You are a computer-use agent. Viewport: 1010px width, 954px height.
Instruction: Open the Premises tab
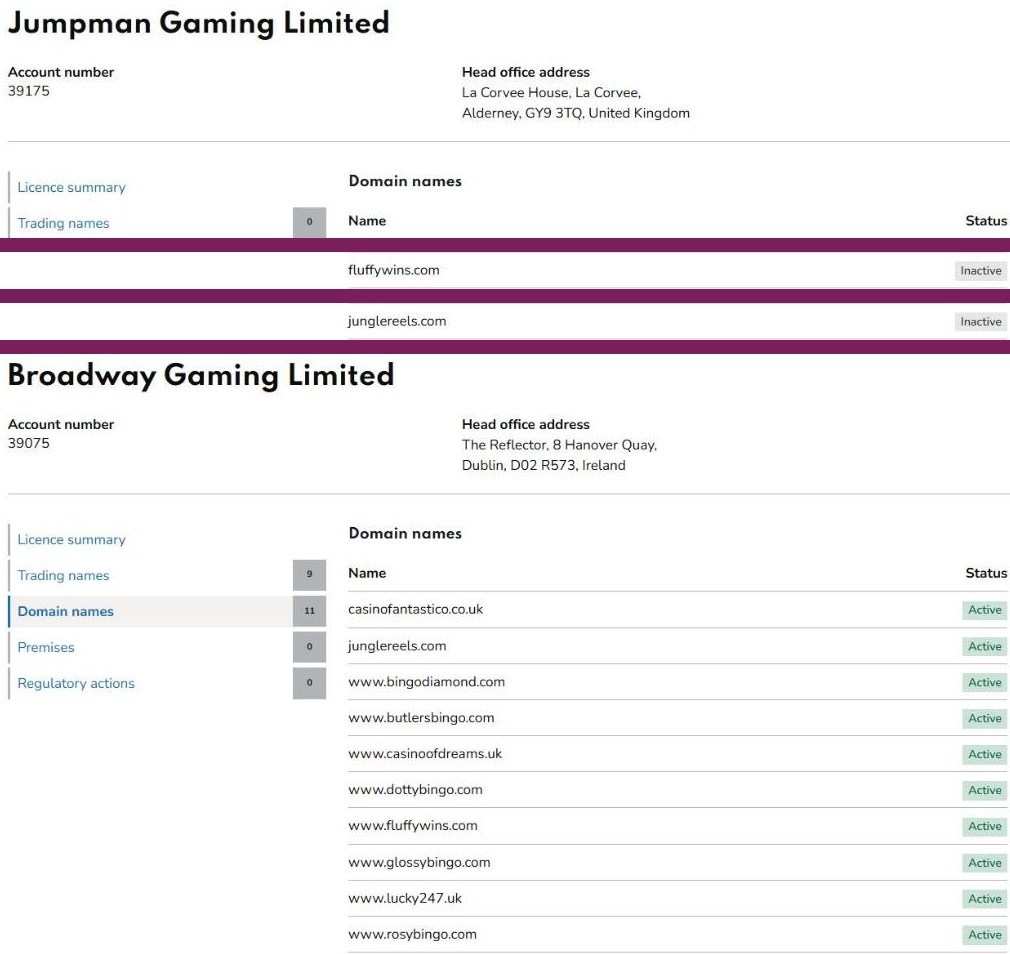(x=46, y=647)
